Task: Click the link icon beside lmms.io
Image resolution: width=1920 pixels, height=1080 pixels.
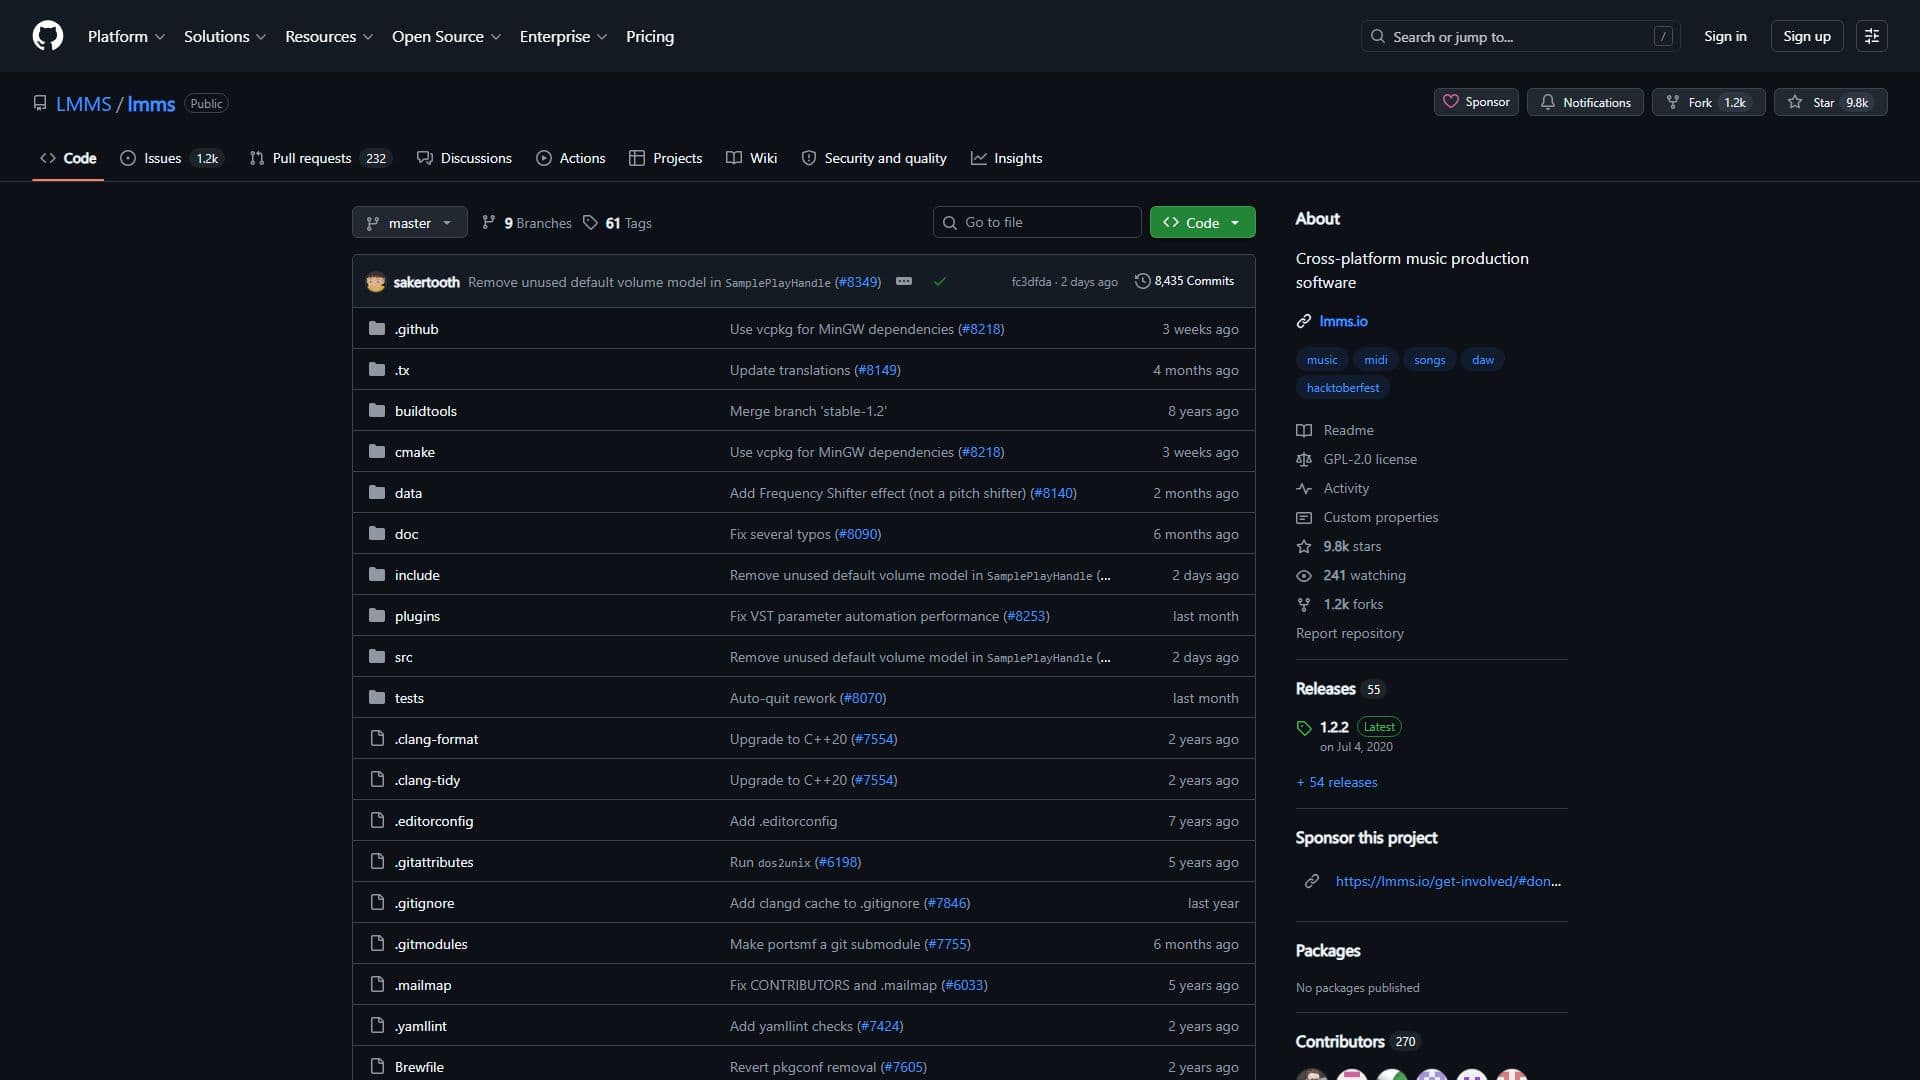Action: point(1304,321)
